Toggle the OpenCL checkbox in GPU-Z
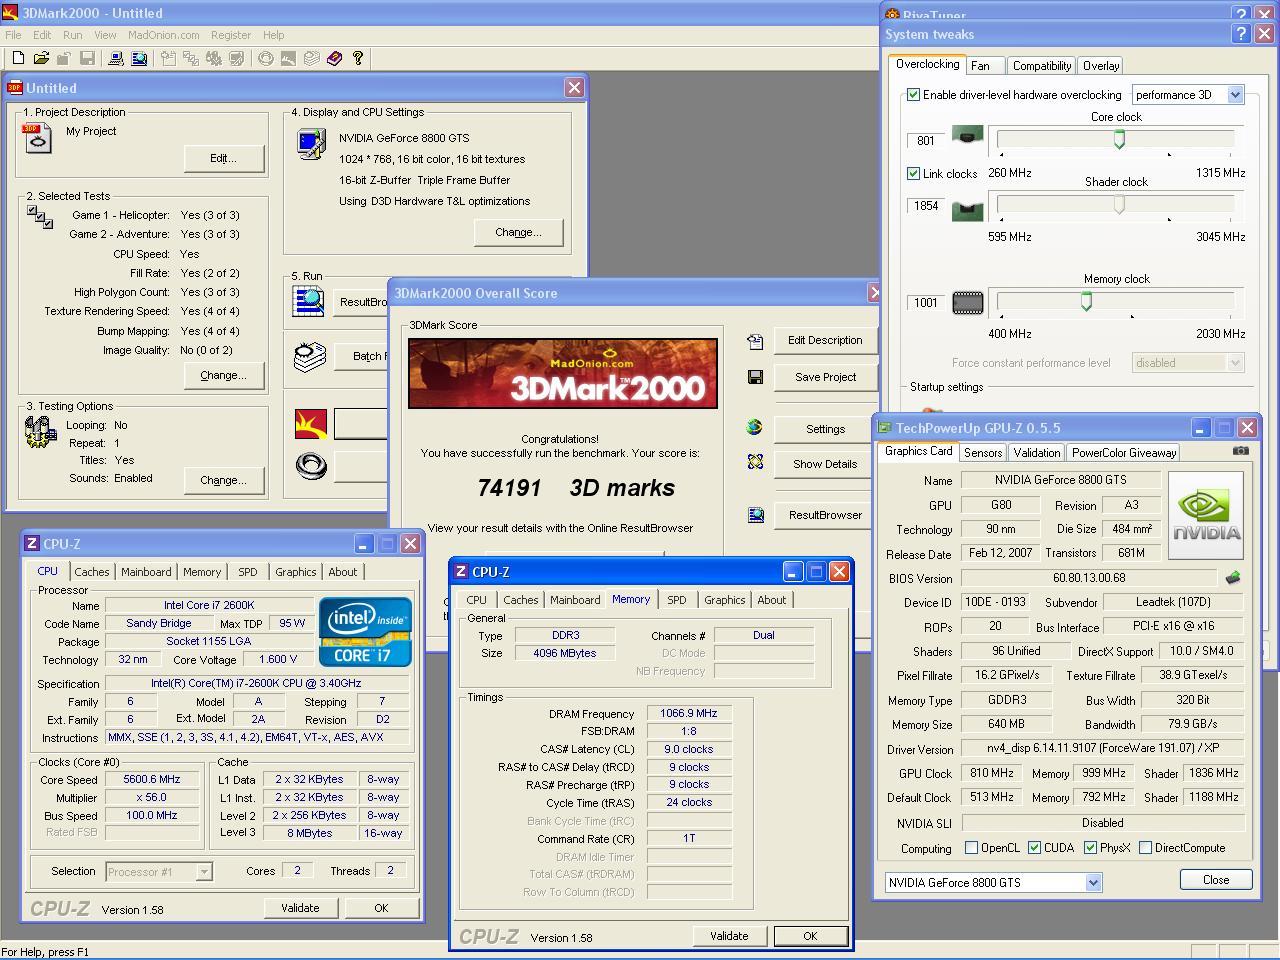This screenshot has width=1280, height=960. [x=971, y=848]
